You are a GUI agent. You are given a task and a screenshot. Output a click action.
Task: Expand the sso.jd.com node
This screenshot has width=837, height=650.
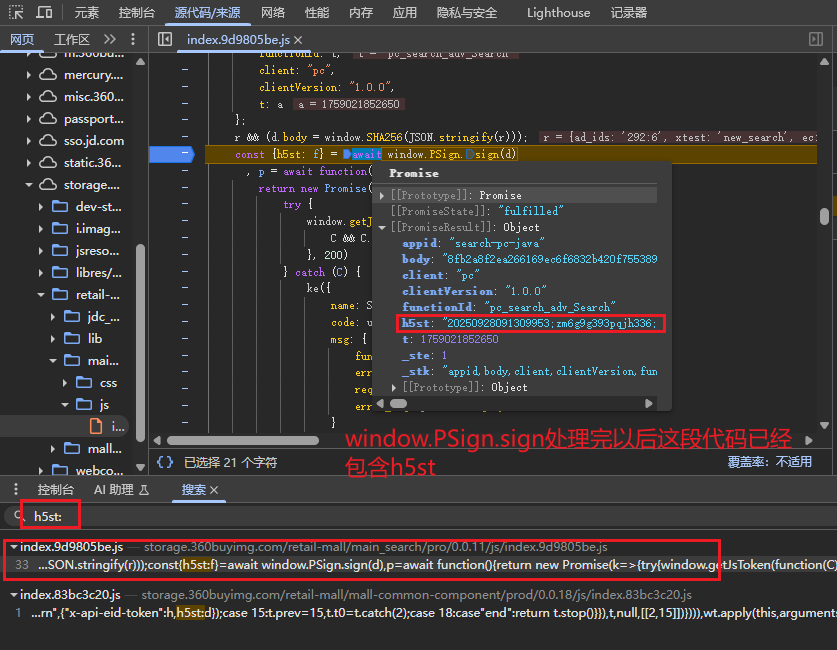pyautogui.click(x=28, y=140)
